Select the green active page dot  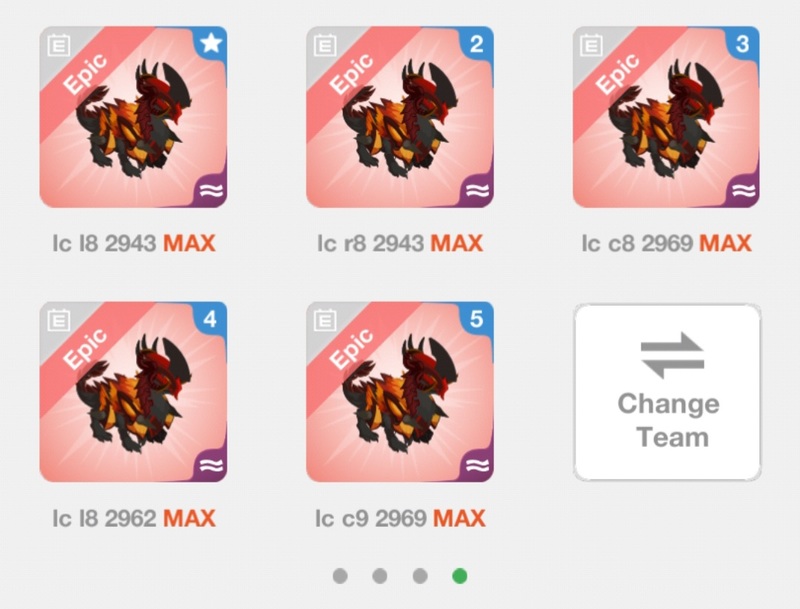(460, 576)
